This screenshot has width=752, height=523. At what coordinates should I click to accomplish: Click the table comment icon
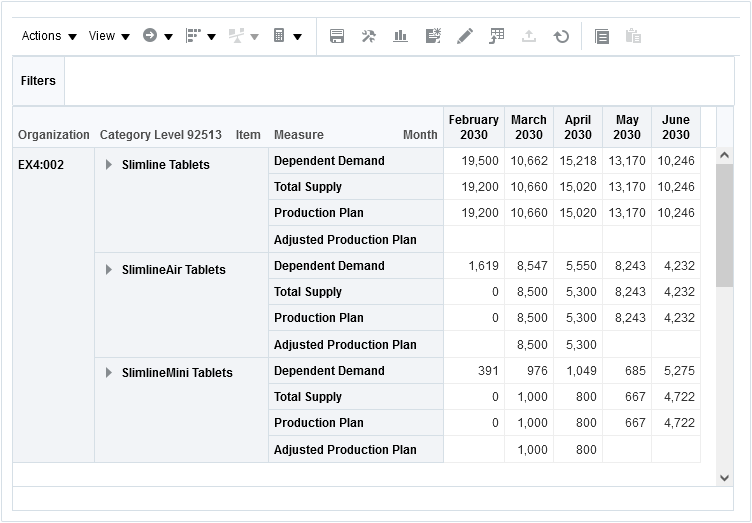point(497,36)
